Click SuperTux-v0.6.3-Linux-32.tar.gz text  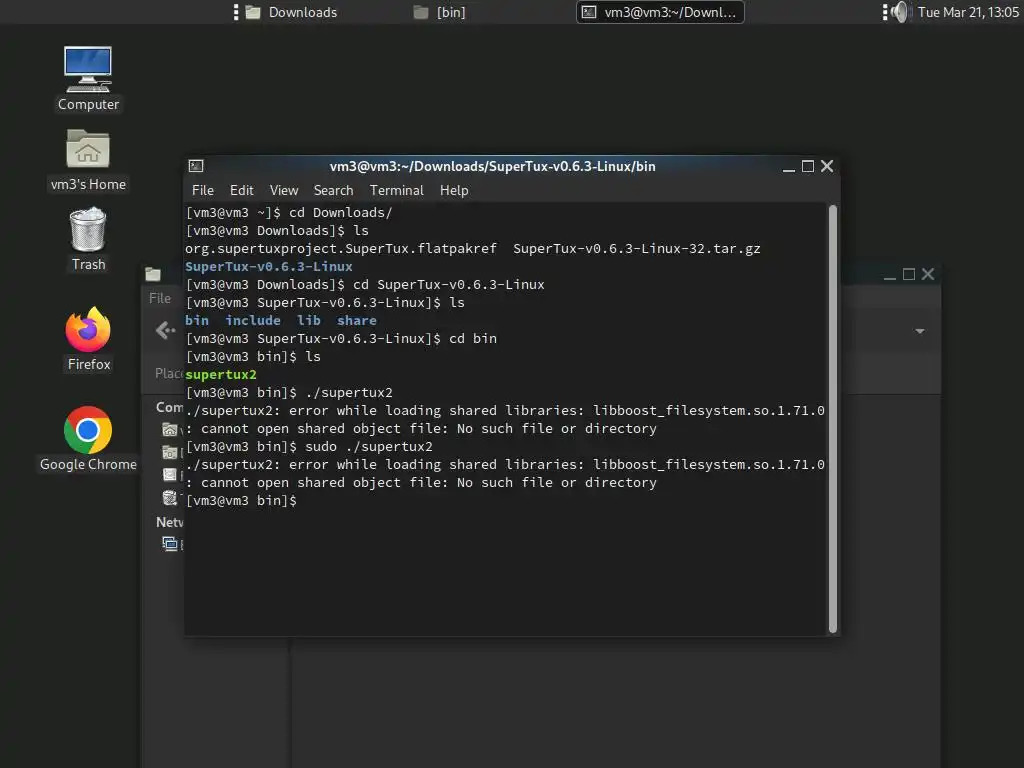click(637, 249)
